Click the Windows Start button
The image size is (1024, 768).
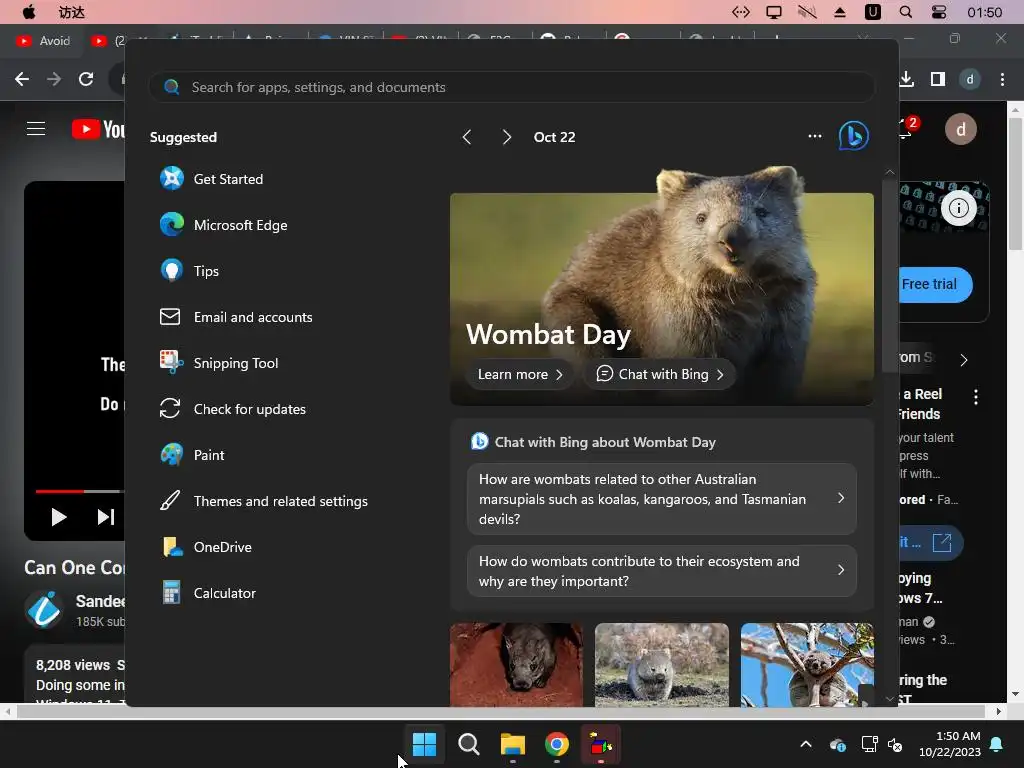click(424, 744)
